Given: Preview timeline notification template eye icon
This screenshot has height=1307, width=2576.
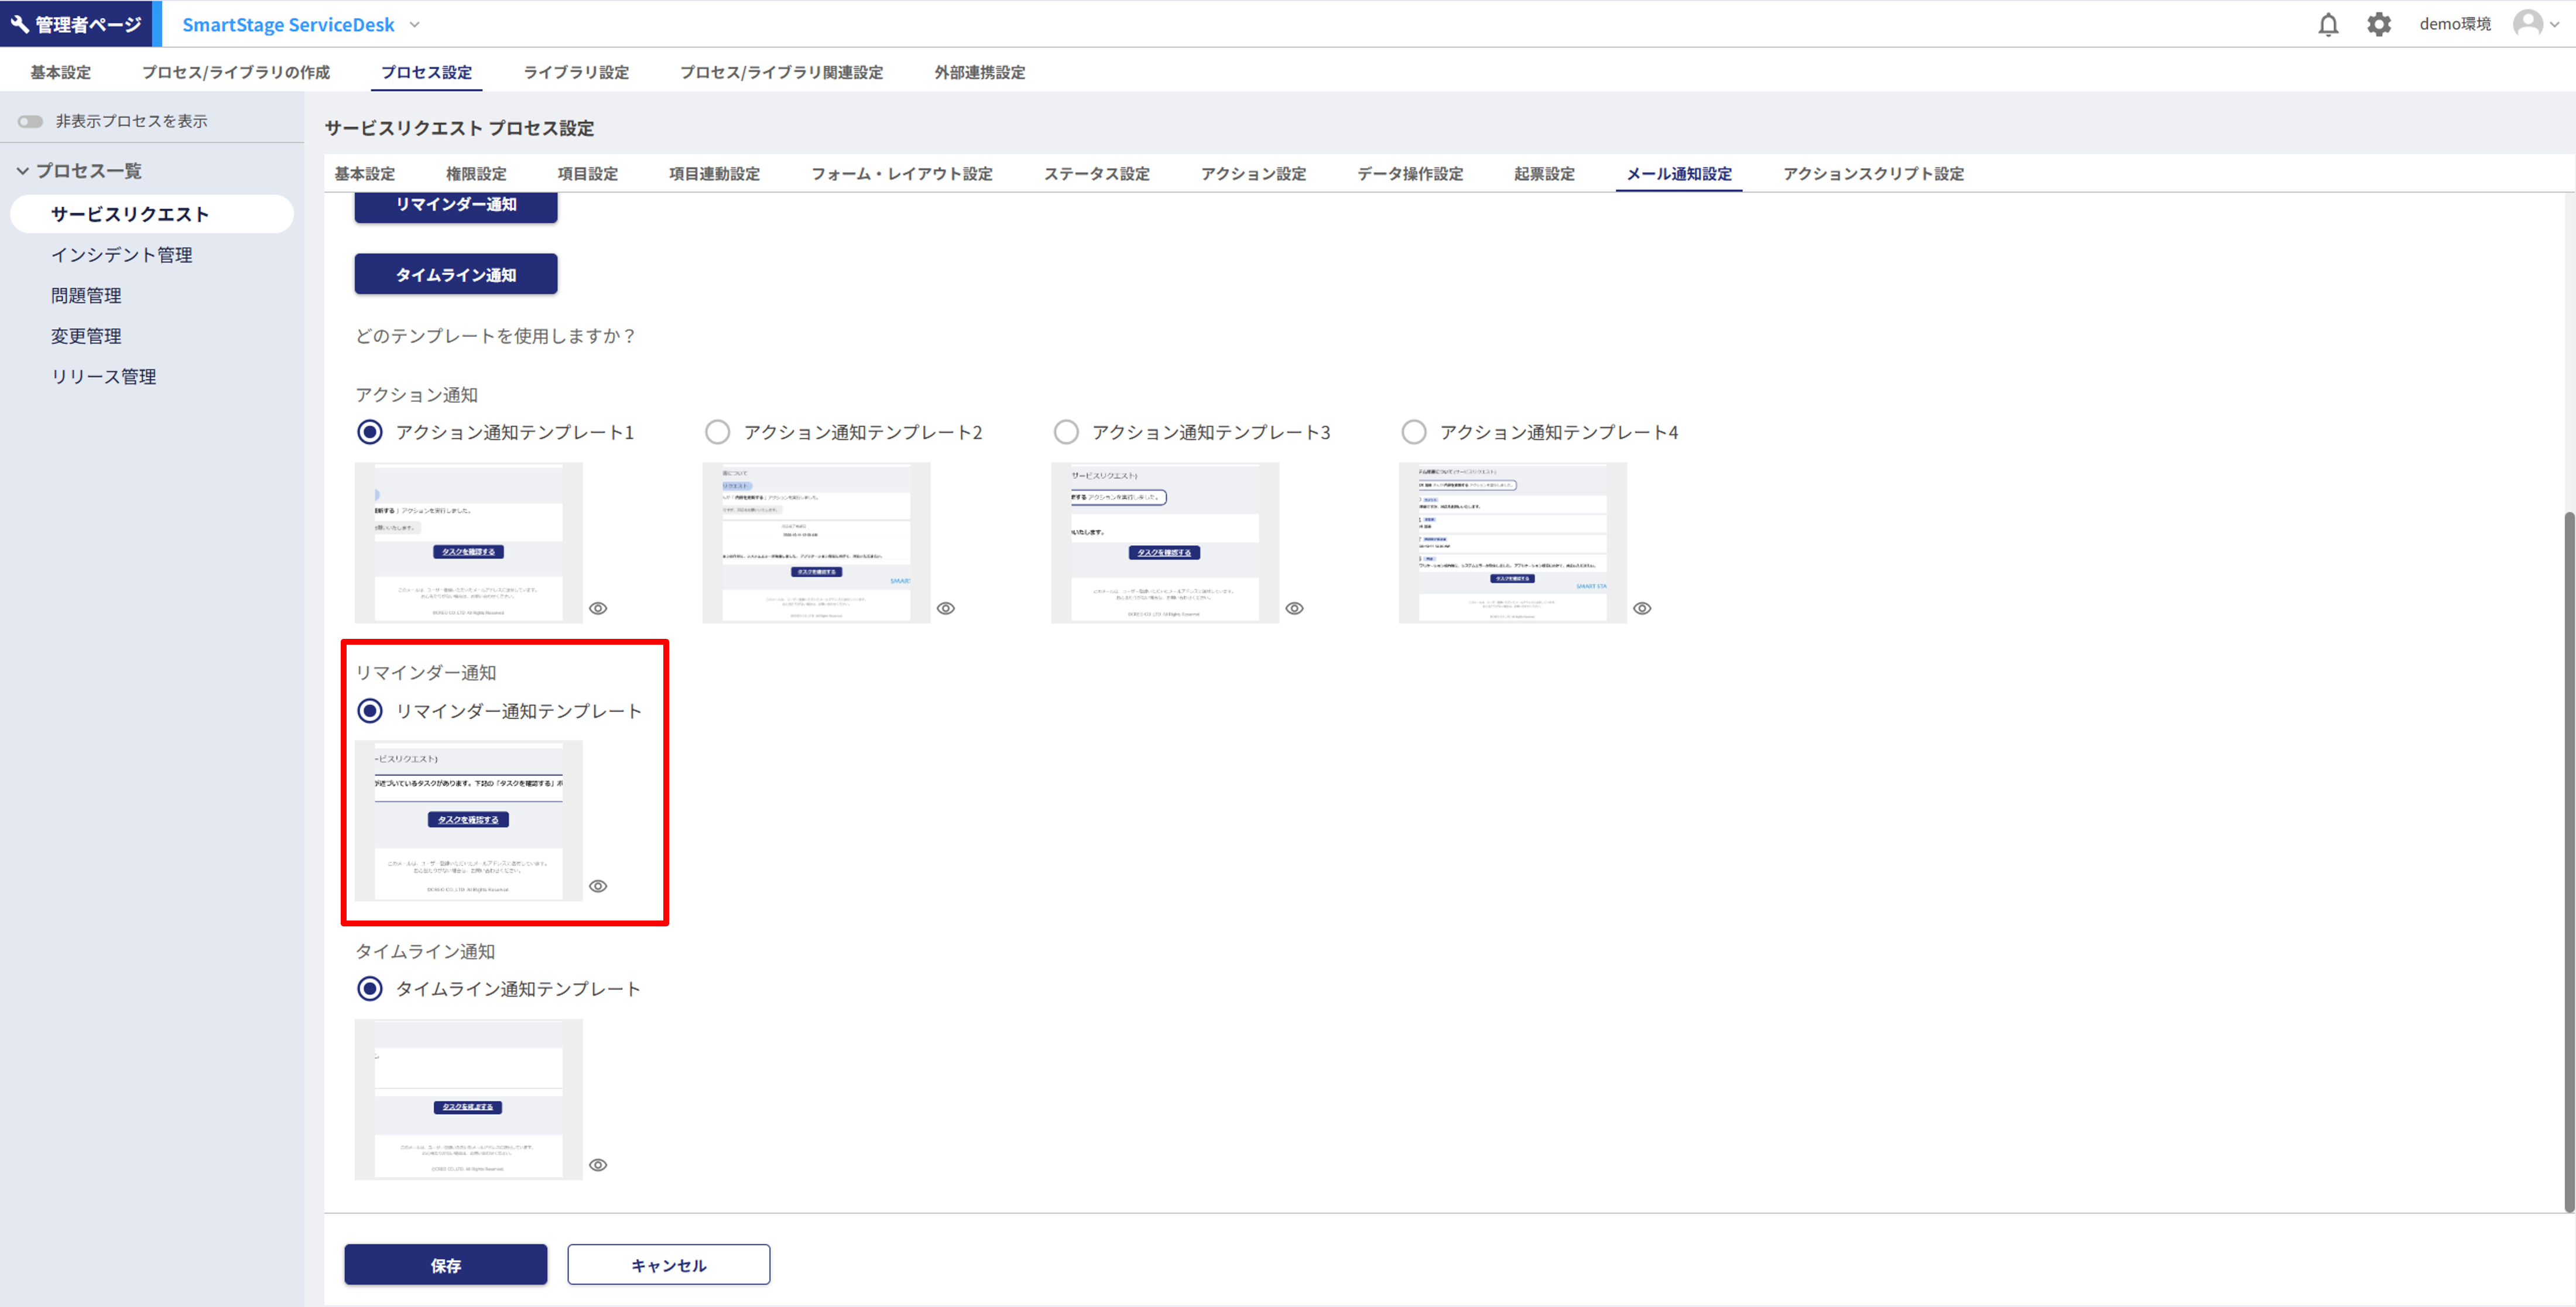Looking at the screenshot, I should (598, 1165).
